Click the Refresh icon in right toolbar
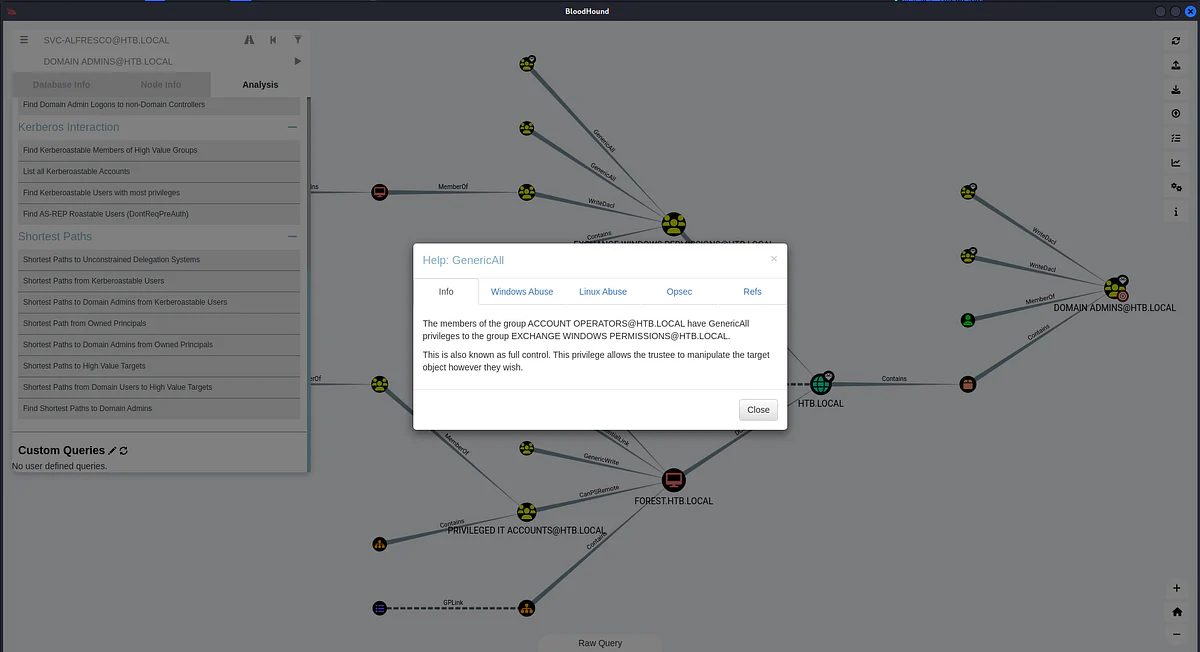This screenshot has height=652, width=1200. pyautogui.click(x=1177, y=41)
